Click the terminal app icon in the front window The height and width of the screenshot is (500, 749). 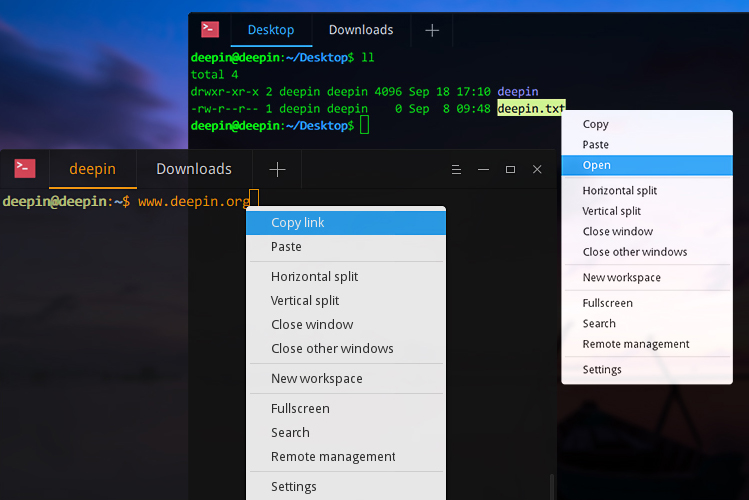pos(25,168)
